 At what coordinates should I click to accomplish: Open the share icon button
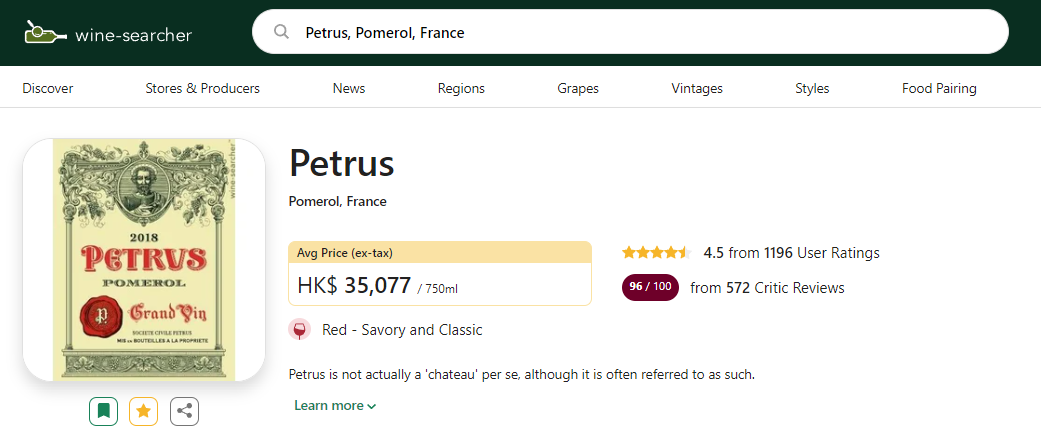click(184, 410)
